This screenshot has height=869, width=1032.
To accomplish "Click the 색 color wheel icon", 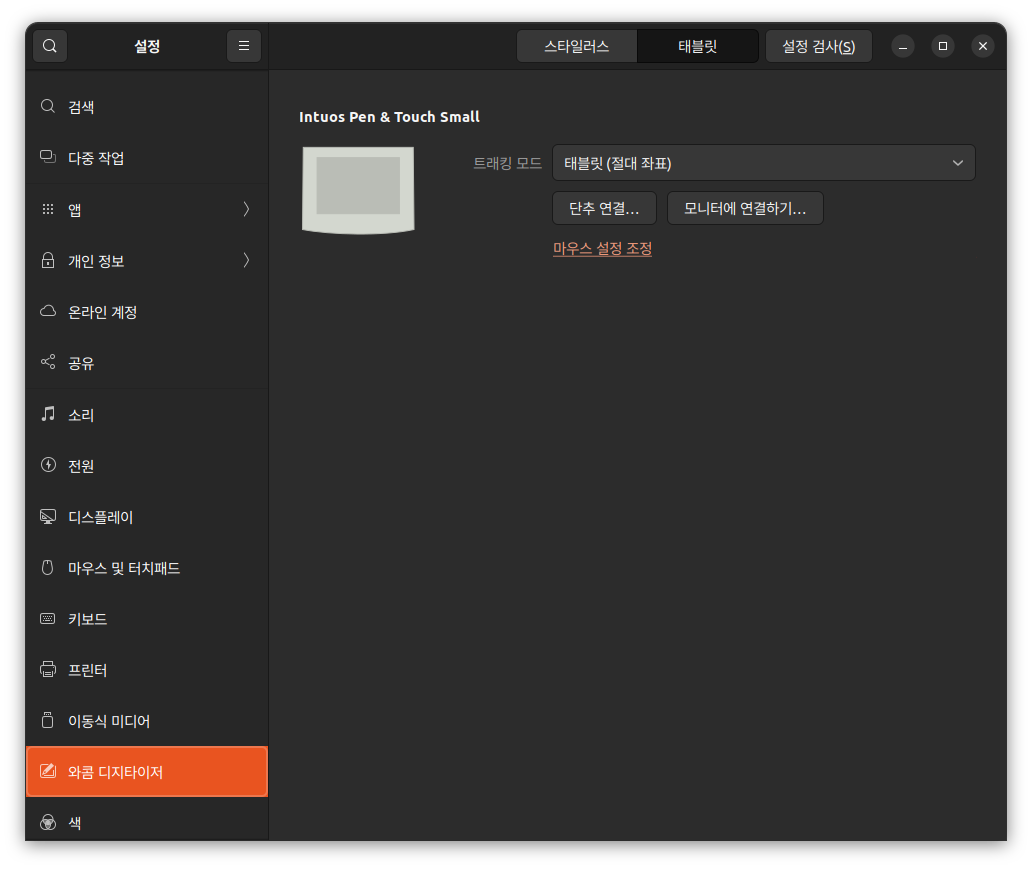I will [x=47, y=822].
